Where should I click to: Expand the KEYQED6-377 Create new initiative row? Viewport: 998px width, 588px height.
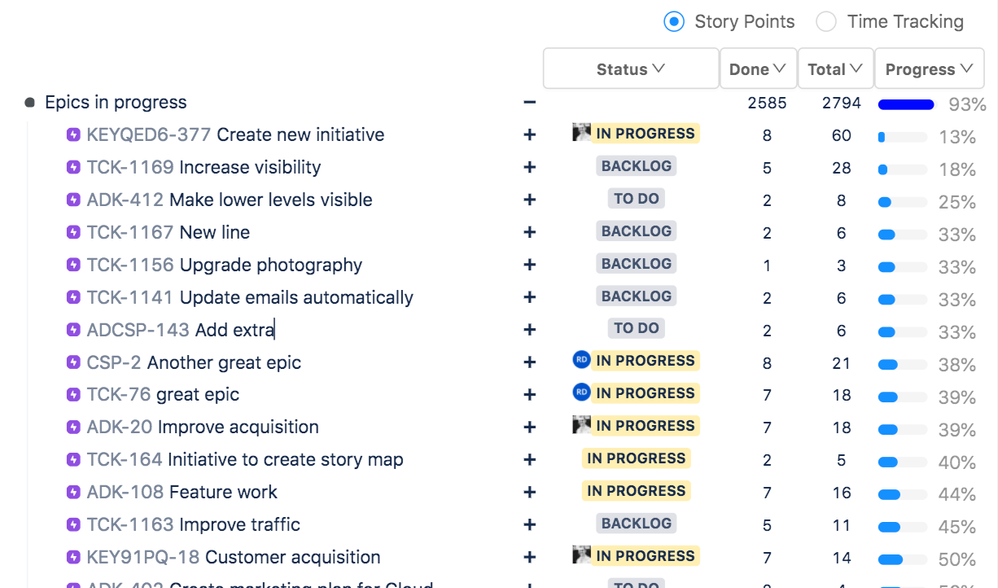click(x=530, y=135)
